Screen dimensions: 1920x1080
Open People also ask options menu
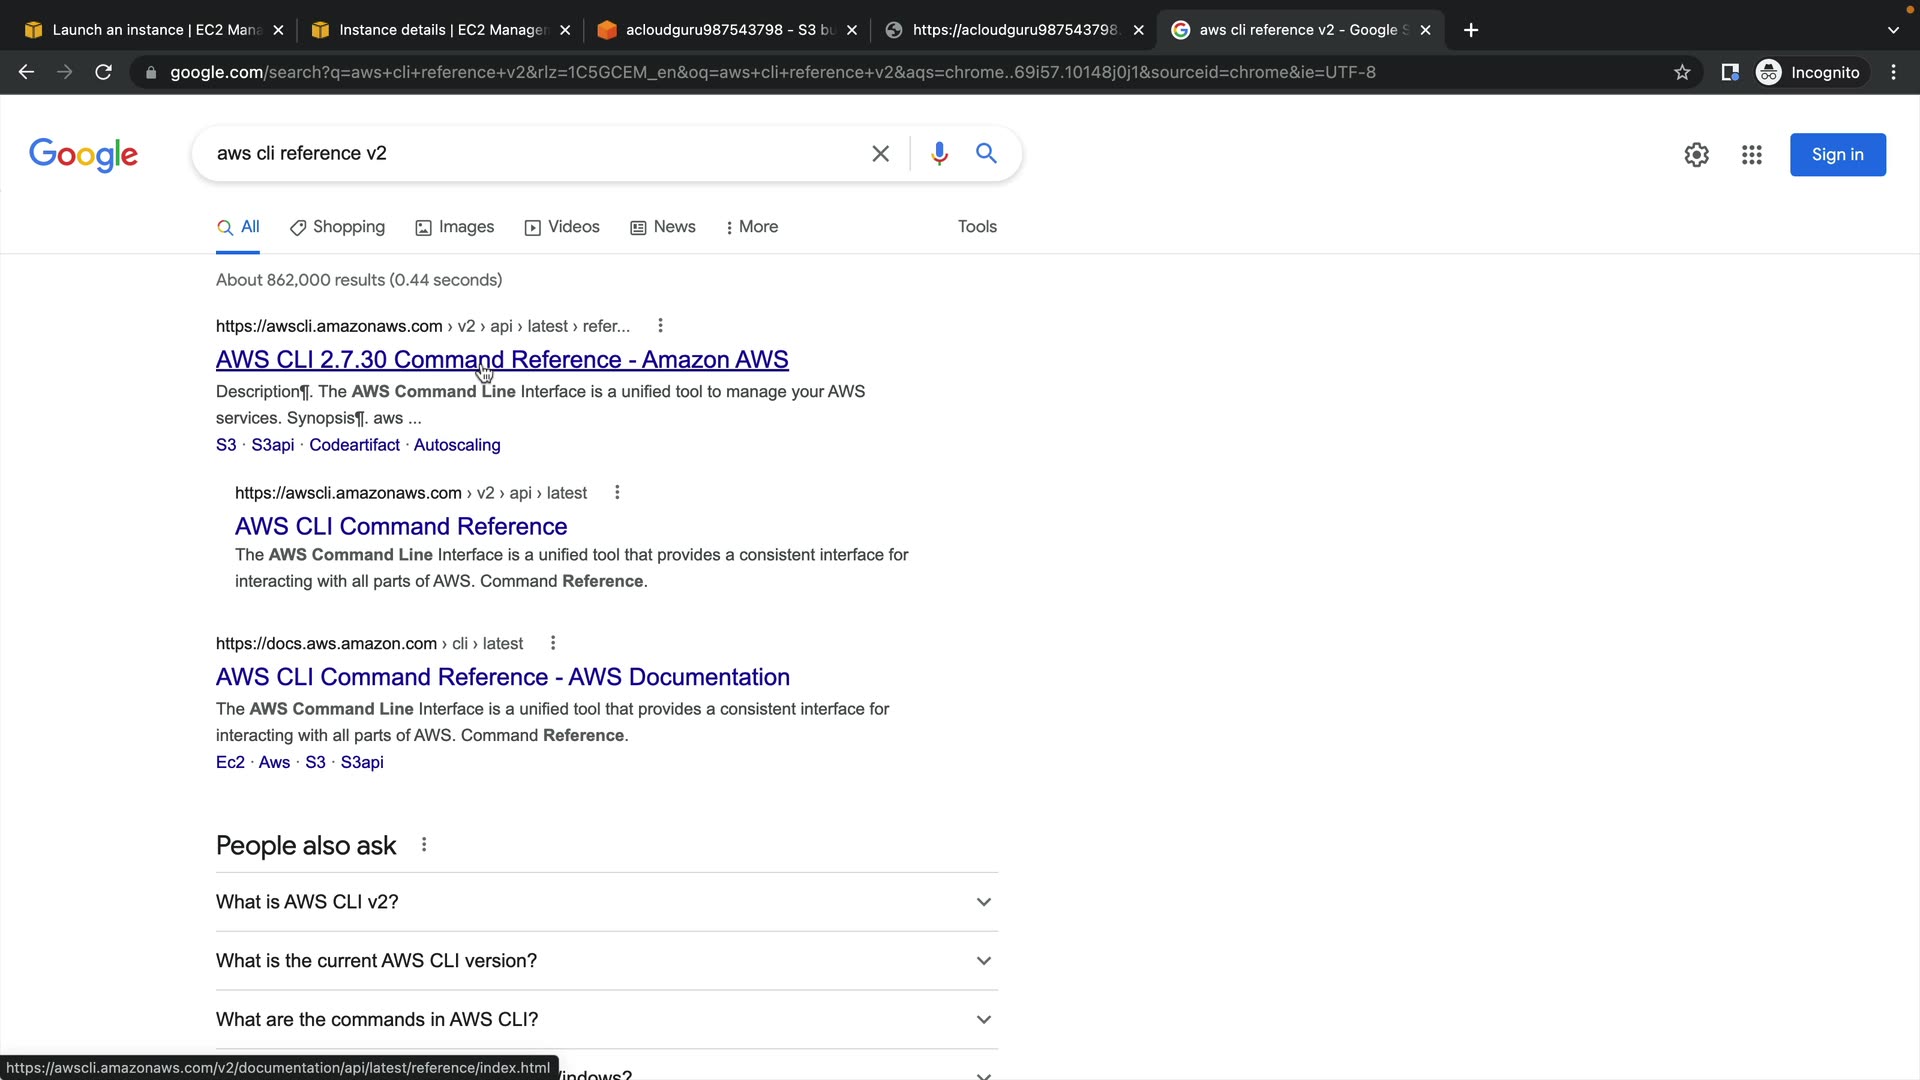(x=424, y=845)
